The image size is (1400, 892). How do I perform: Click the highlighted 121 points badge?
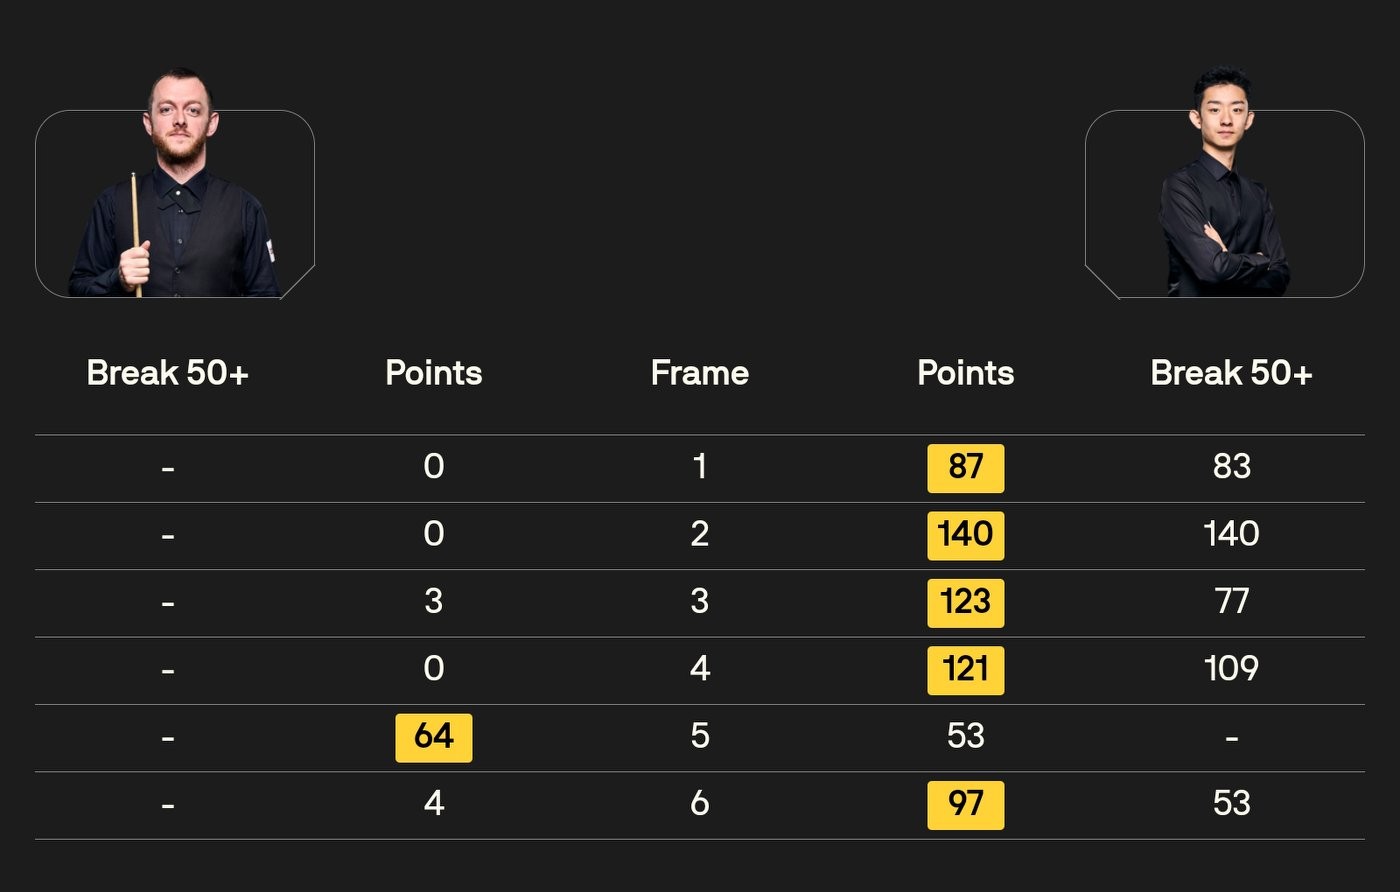coord(965,669)
